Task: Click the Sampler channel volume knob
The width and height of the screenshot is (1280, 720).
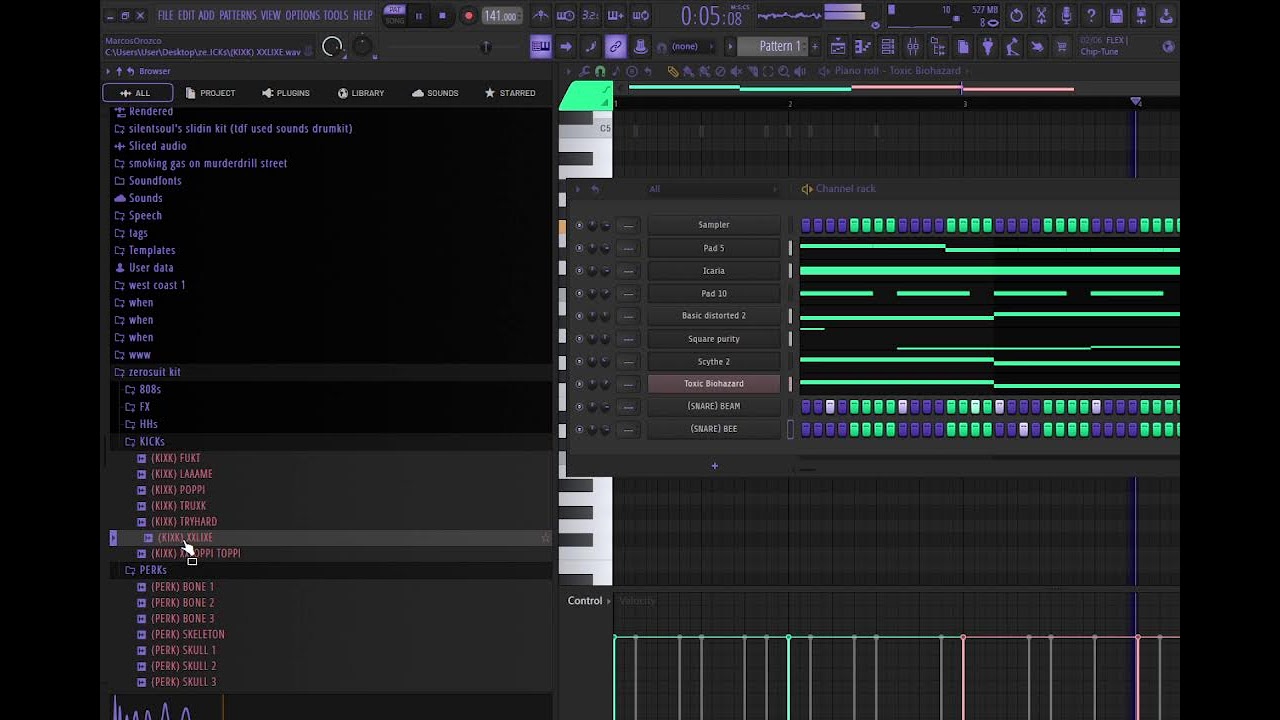Action: pos(605,225)
